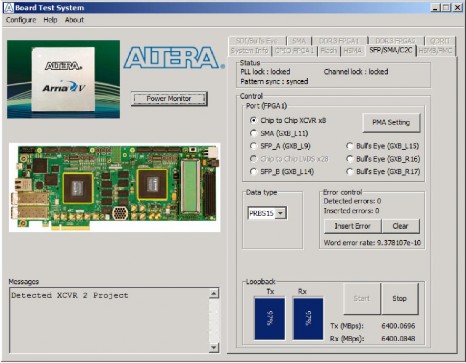Click the Rx loopback progress bar

pos(308,319)
